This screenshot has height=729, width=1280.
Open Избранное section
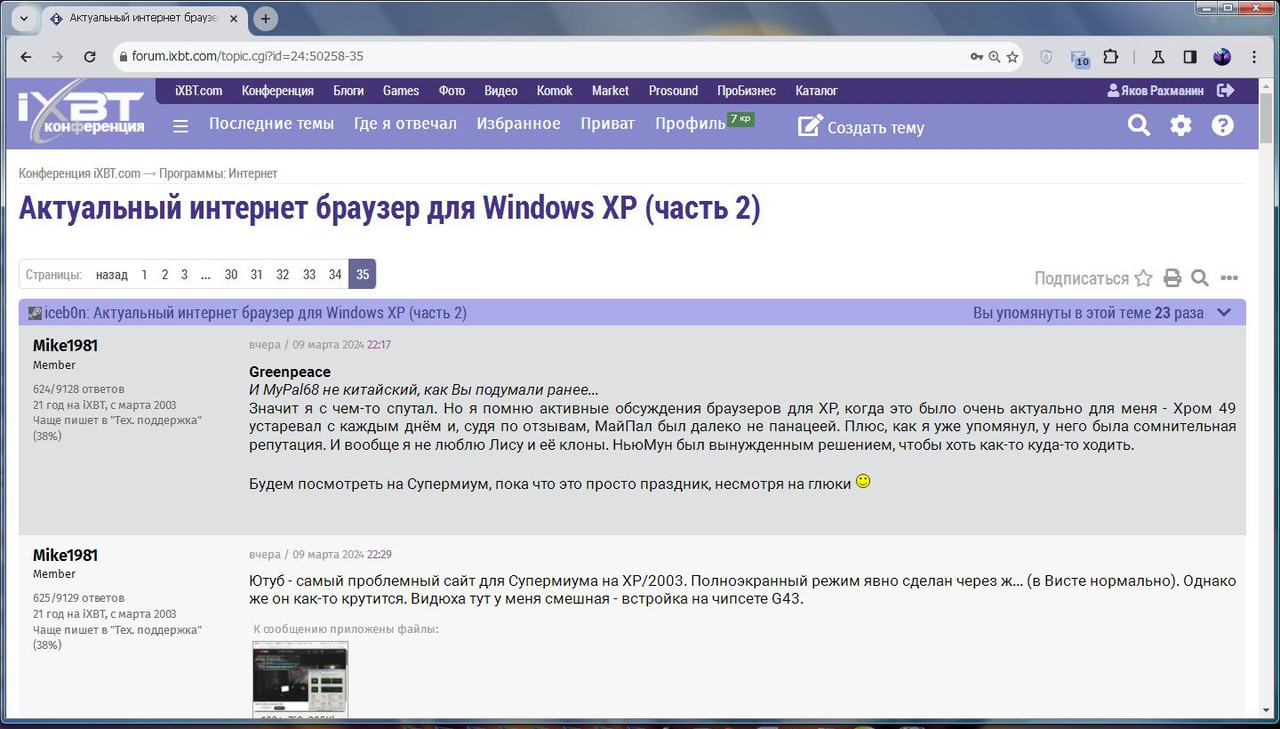(518, 123)
